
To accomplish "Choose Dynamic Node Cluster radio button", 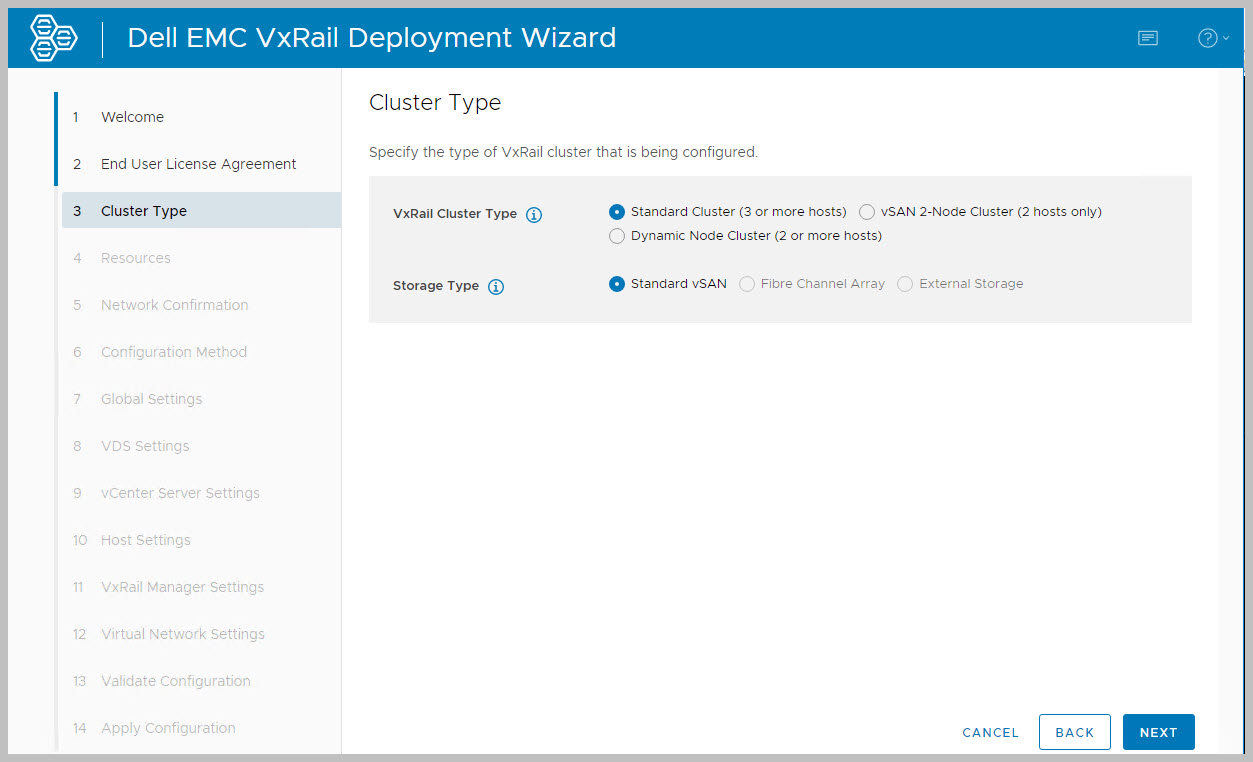I will [617, 236].
